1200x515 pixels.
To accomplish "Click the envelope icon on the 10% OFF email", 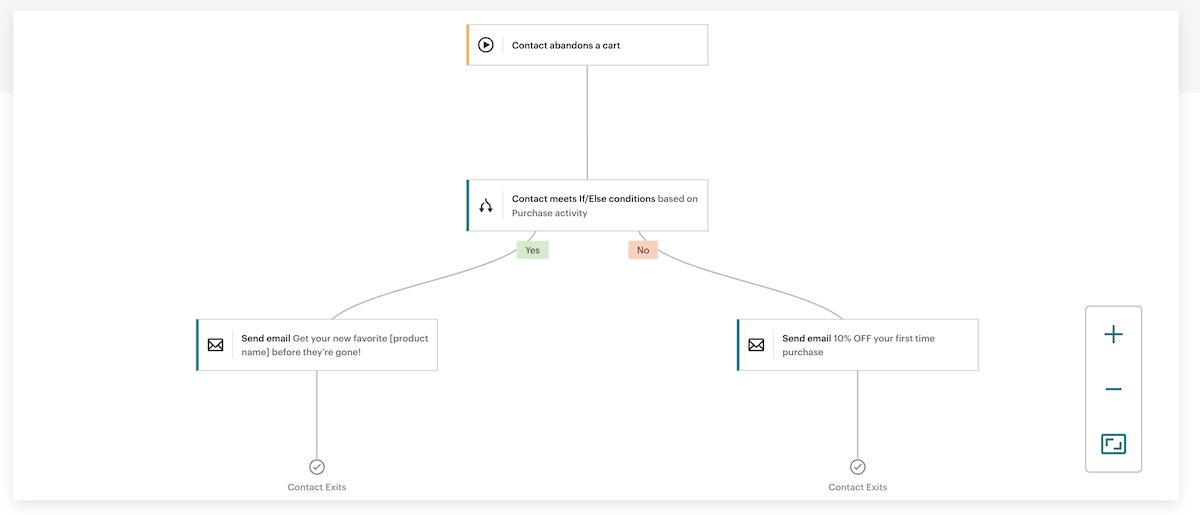I will (756, 345).
